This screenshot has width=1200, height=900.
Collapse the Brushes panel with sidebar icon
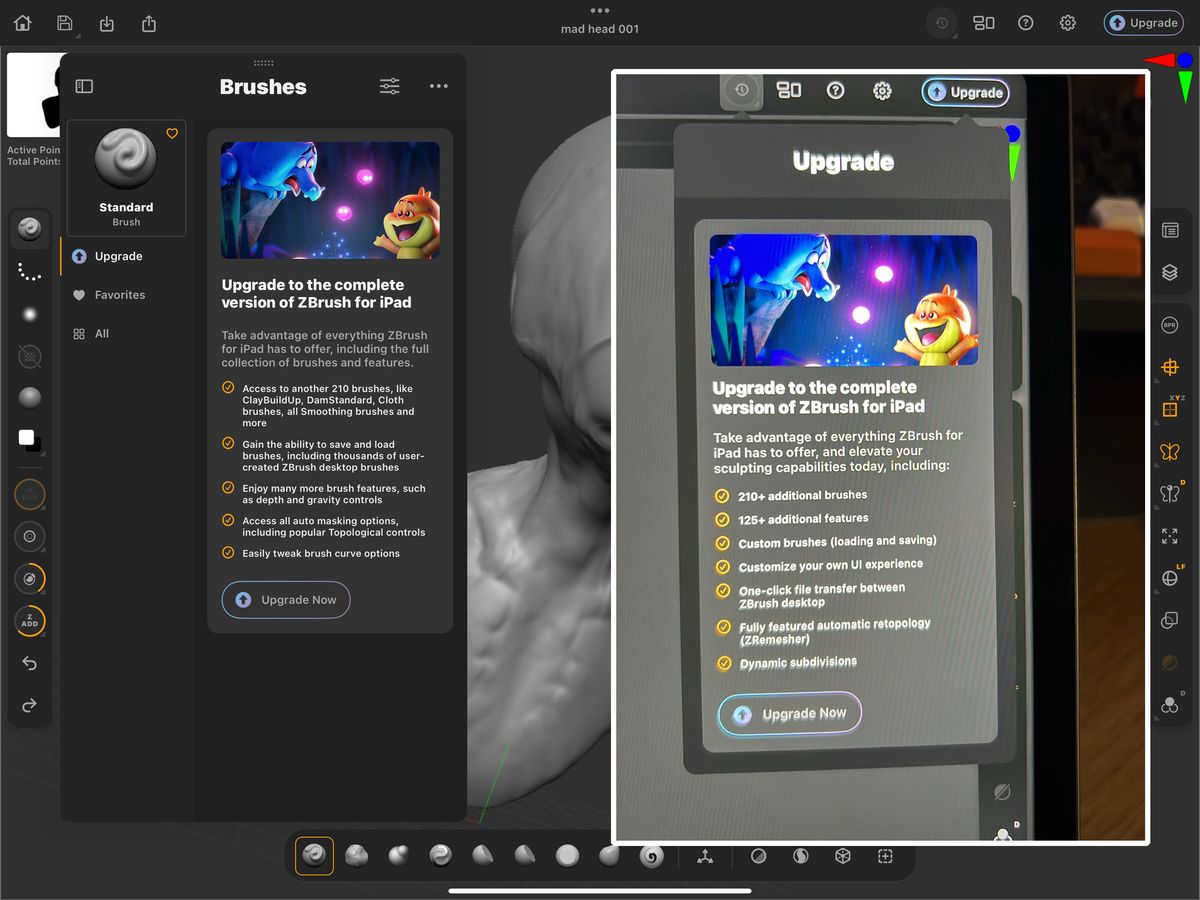pos(84,86)
